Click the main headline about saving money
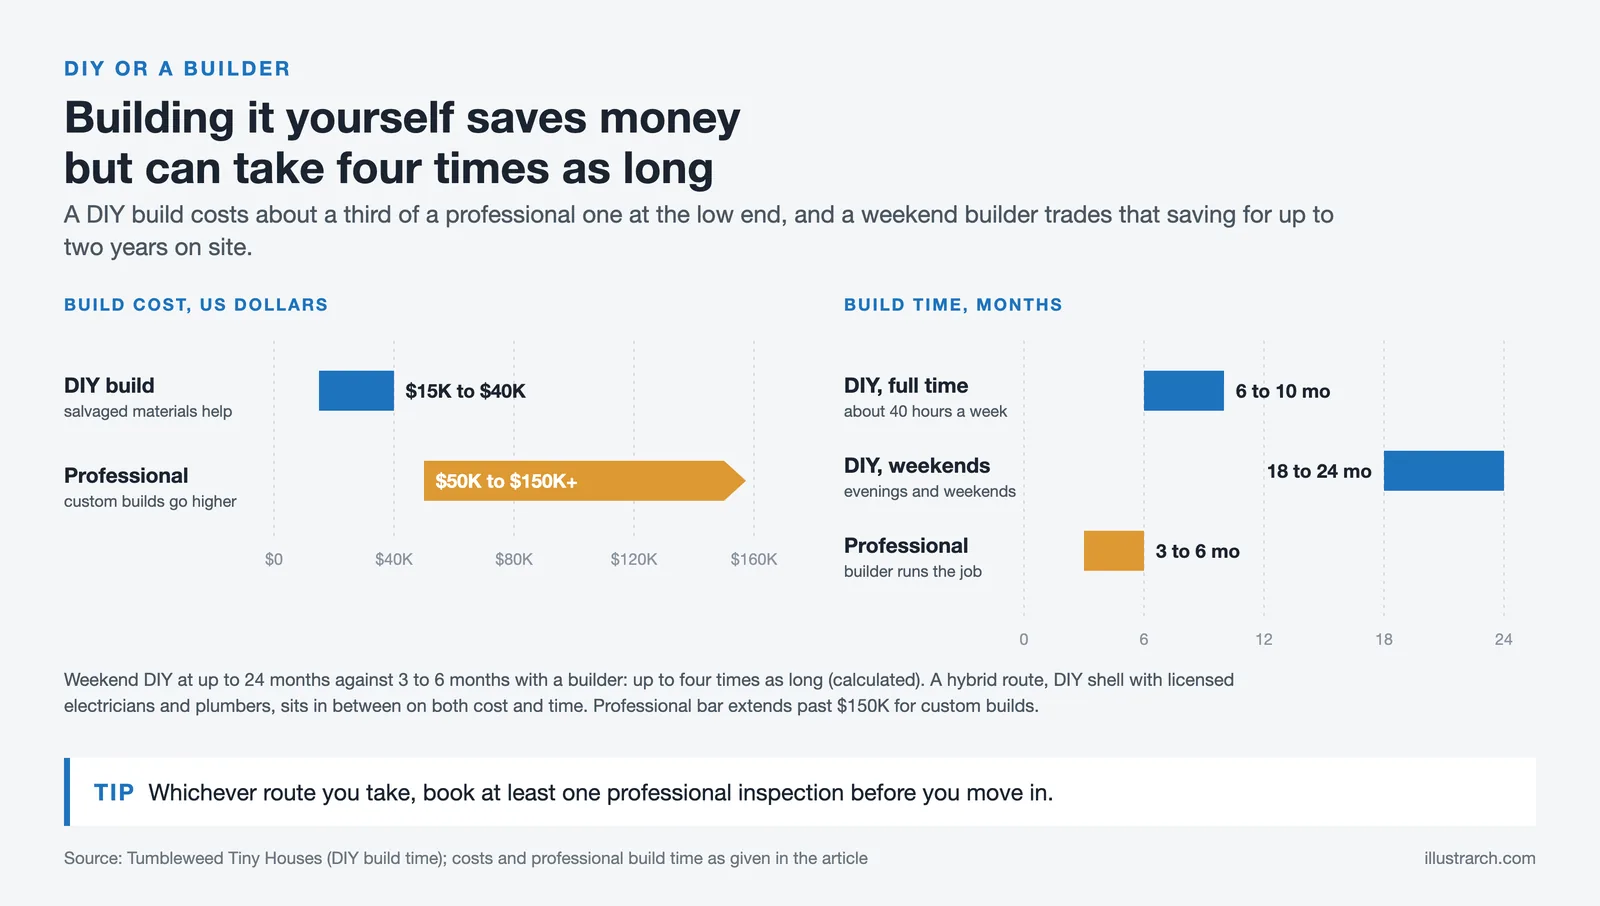The height and width of the screenshot is (906, 1600). [x=402, y=143]
